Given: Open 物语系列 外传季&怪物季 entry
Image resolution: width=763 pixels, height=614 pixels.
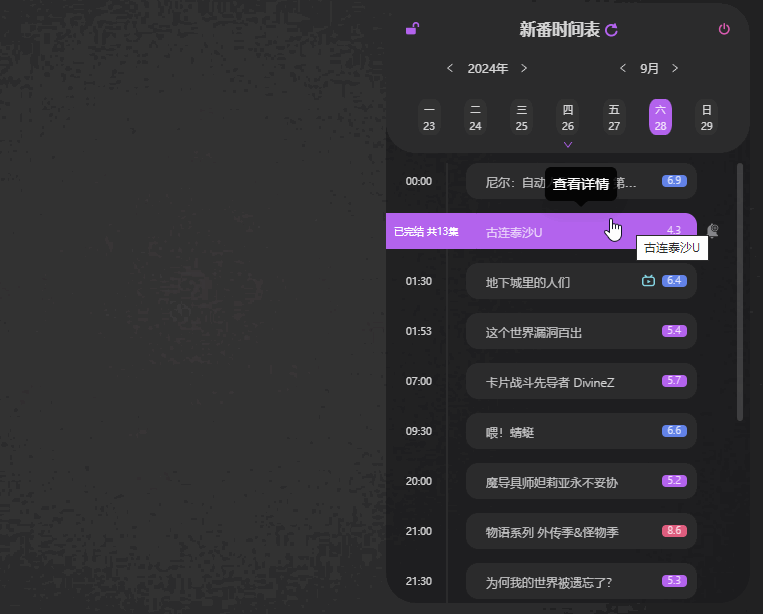Looking at the screenshot, I should click(552, 531).
